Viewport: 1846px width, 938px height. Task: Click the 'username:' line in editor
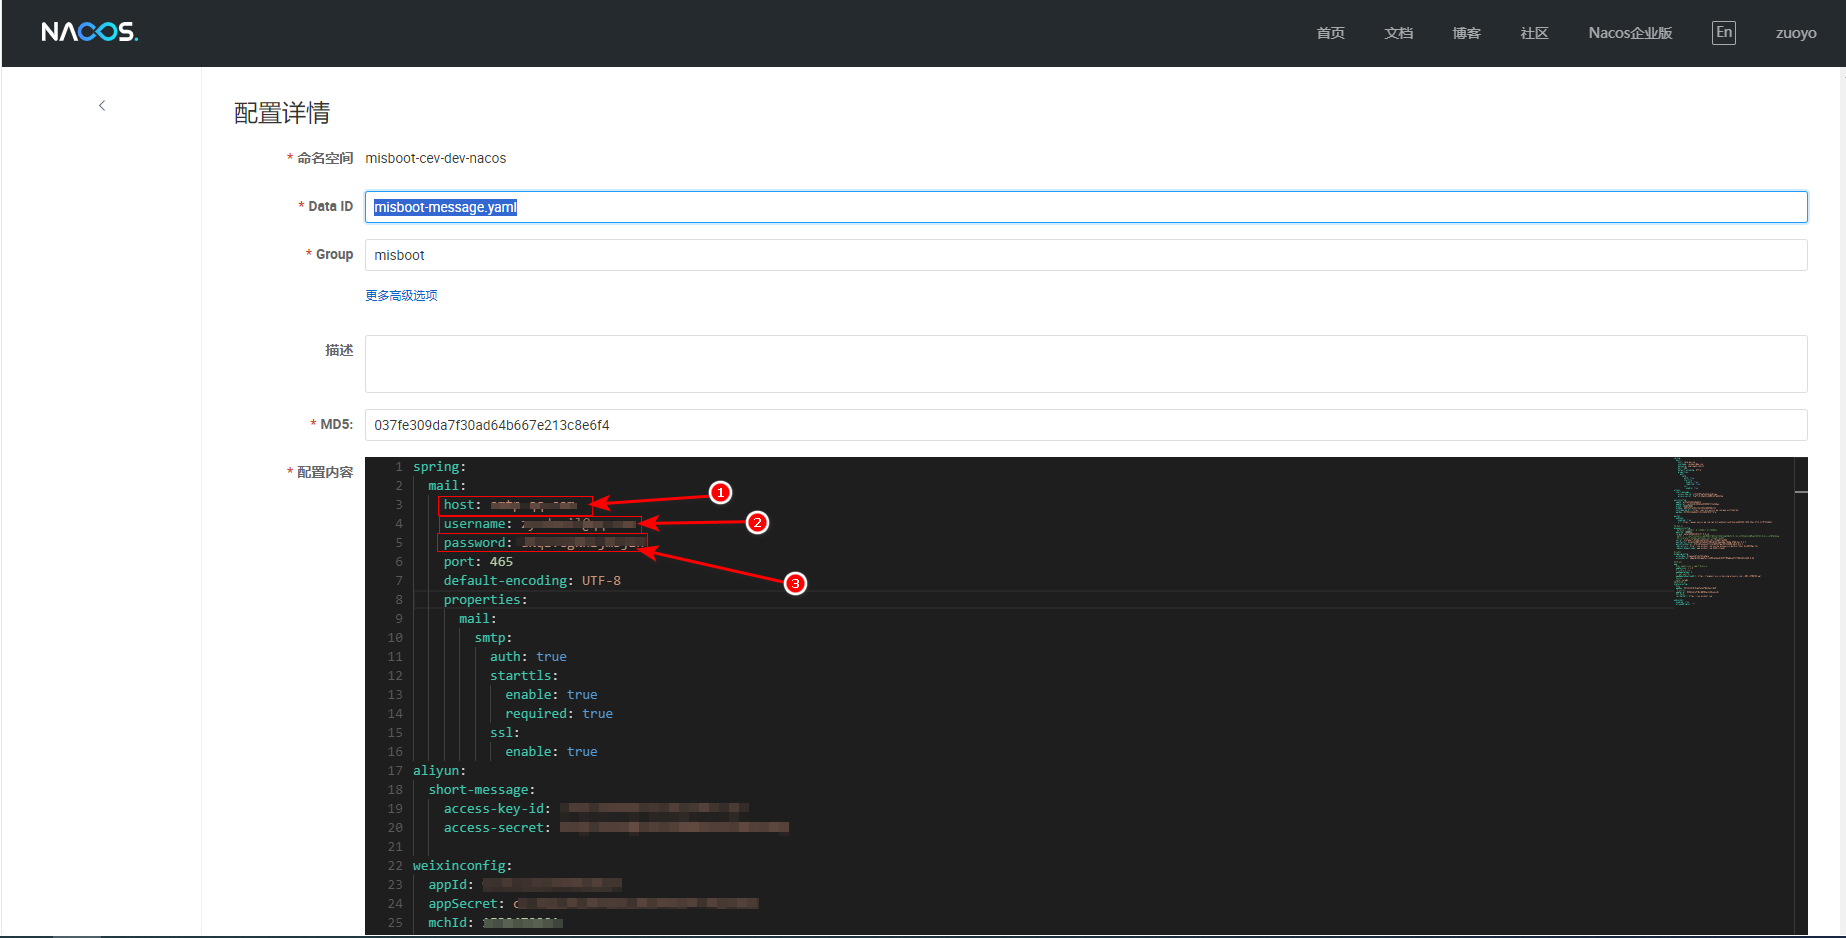tap(540, 524)
